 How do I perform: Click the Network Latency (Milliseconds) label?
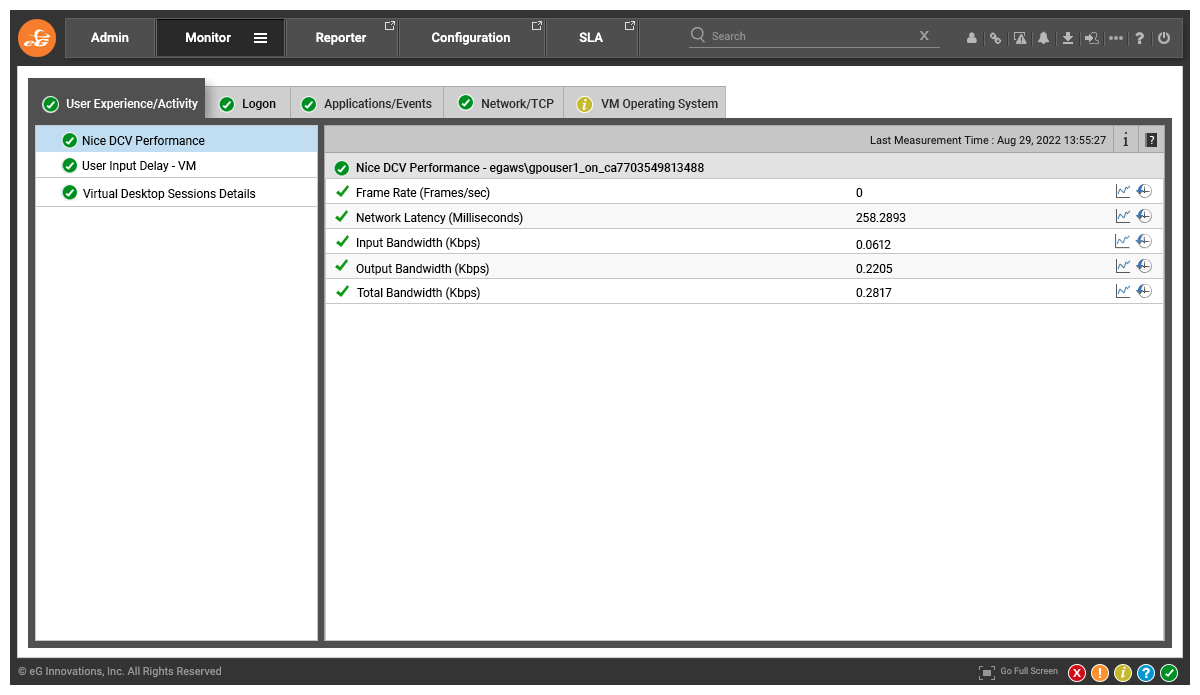pyautogui.click(x=439, y=217)
